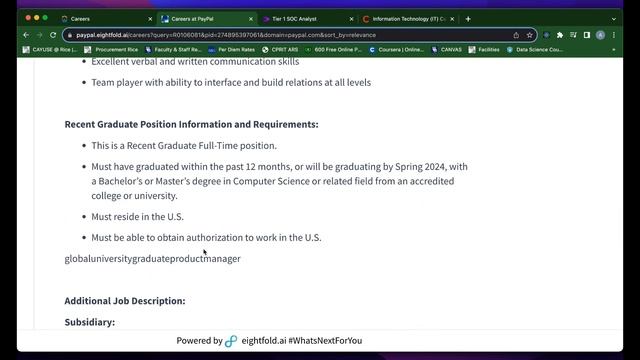Switch to Information Technology (IT) tab
The width and height of the screenshot is (640, 360).
click(x=408, y=19)
